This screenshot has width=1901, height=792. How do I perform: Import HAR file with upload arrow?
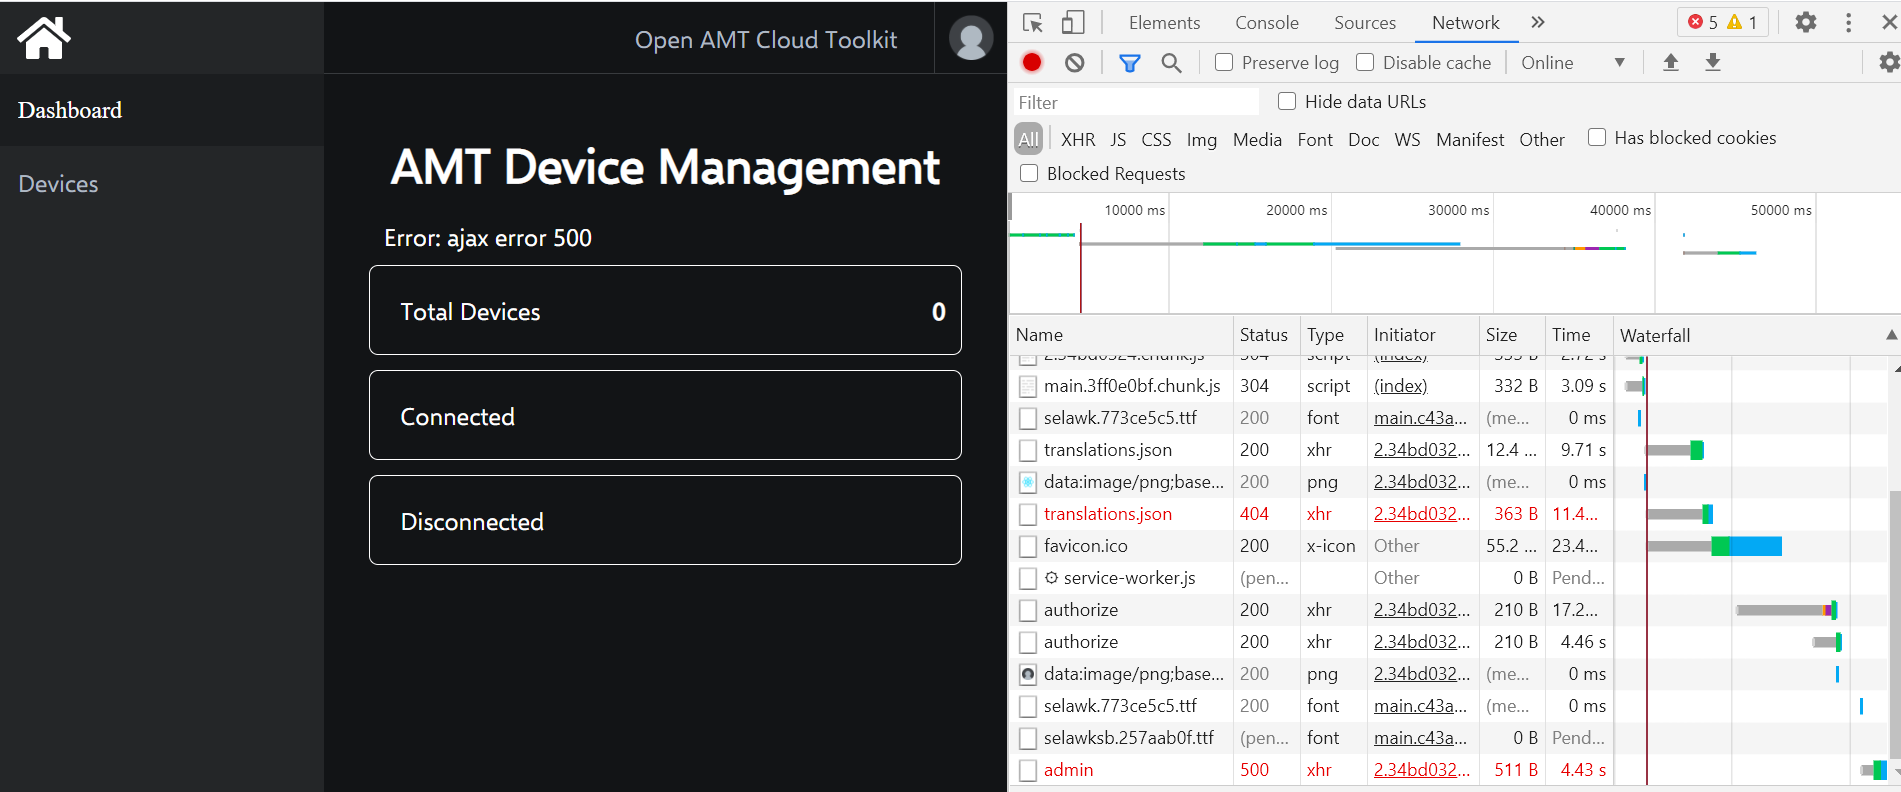[x=1670, y=62]
